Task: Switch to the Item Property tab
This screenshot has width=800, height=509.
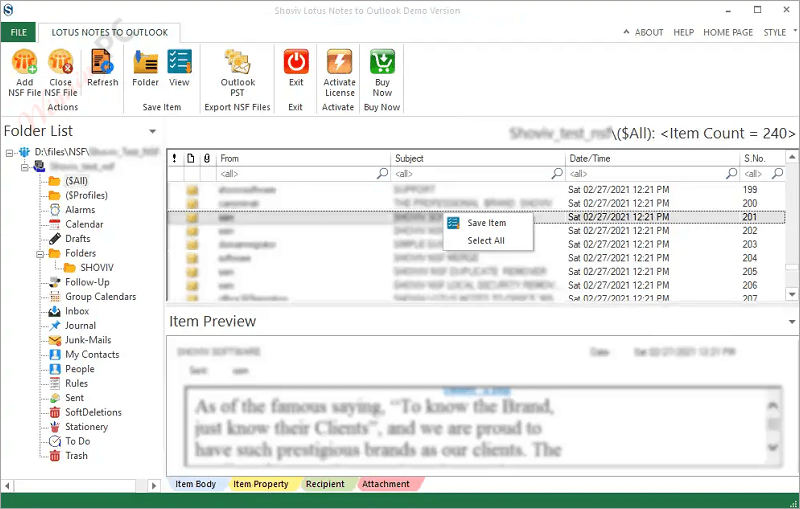Action: tap(261, 484)
